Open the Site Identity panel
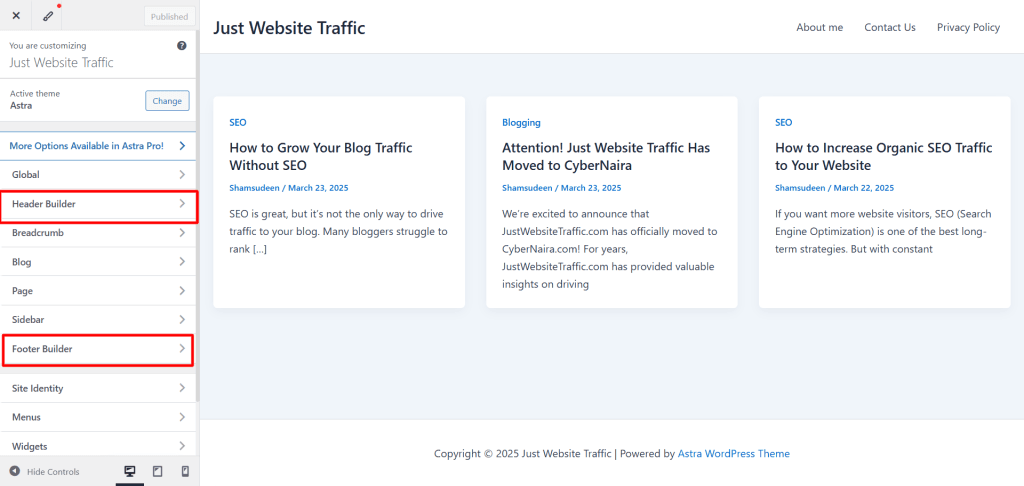This screenshot has width=1024, height=486. tap(98, 388)
